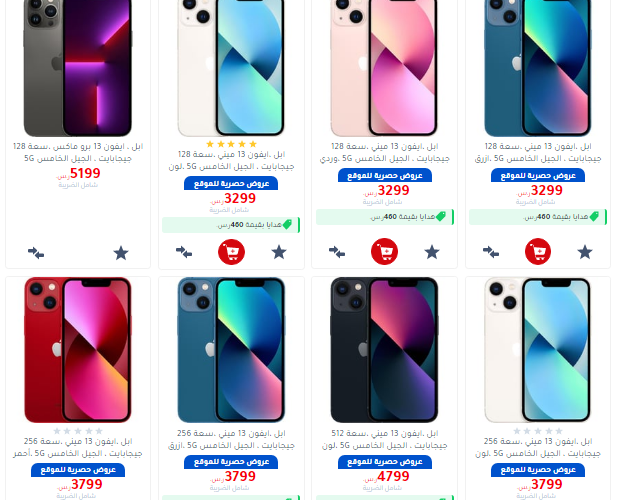
Task: Add blue iPhone 13 mini 128GB to cart
Action: [538, 251]
